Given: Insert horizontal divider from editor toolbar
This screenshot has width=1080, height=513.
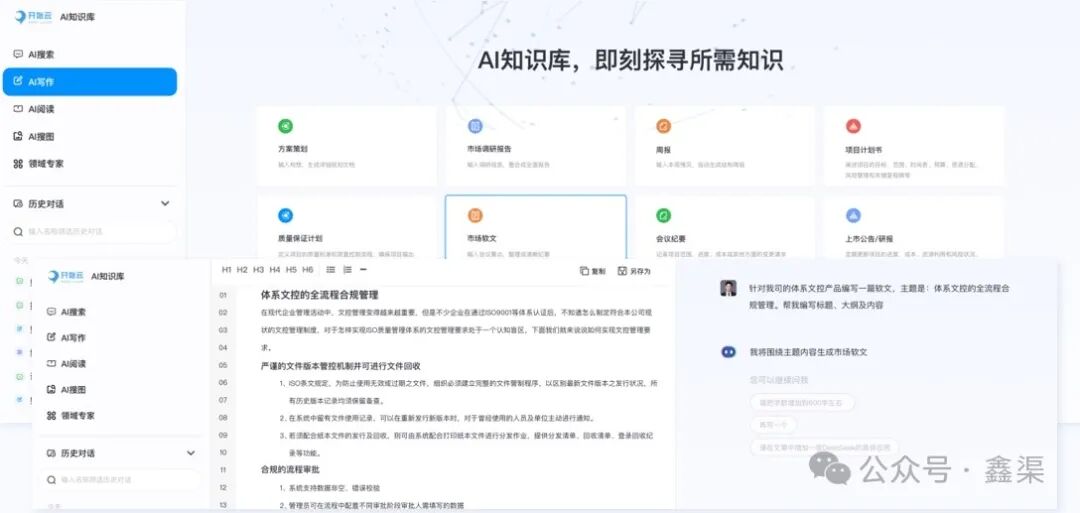Looking at the screenshot, I should click(364, 270).
